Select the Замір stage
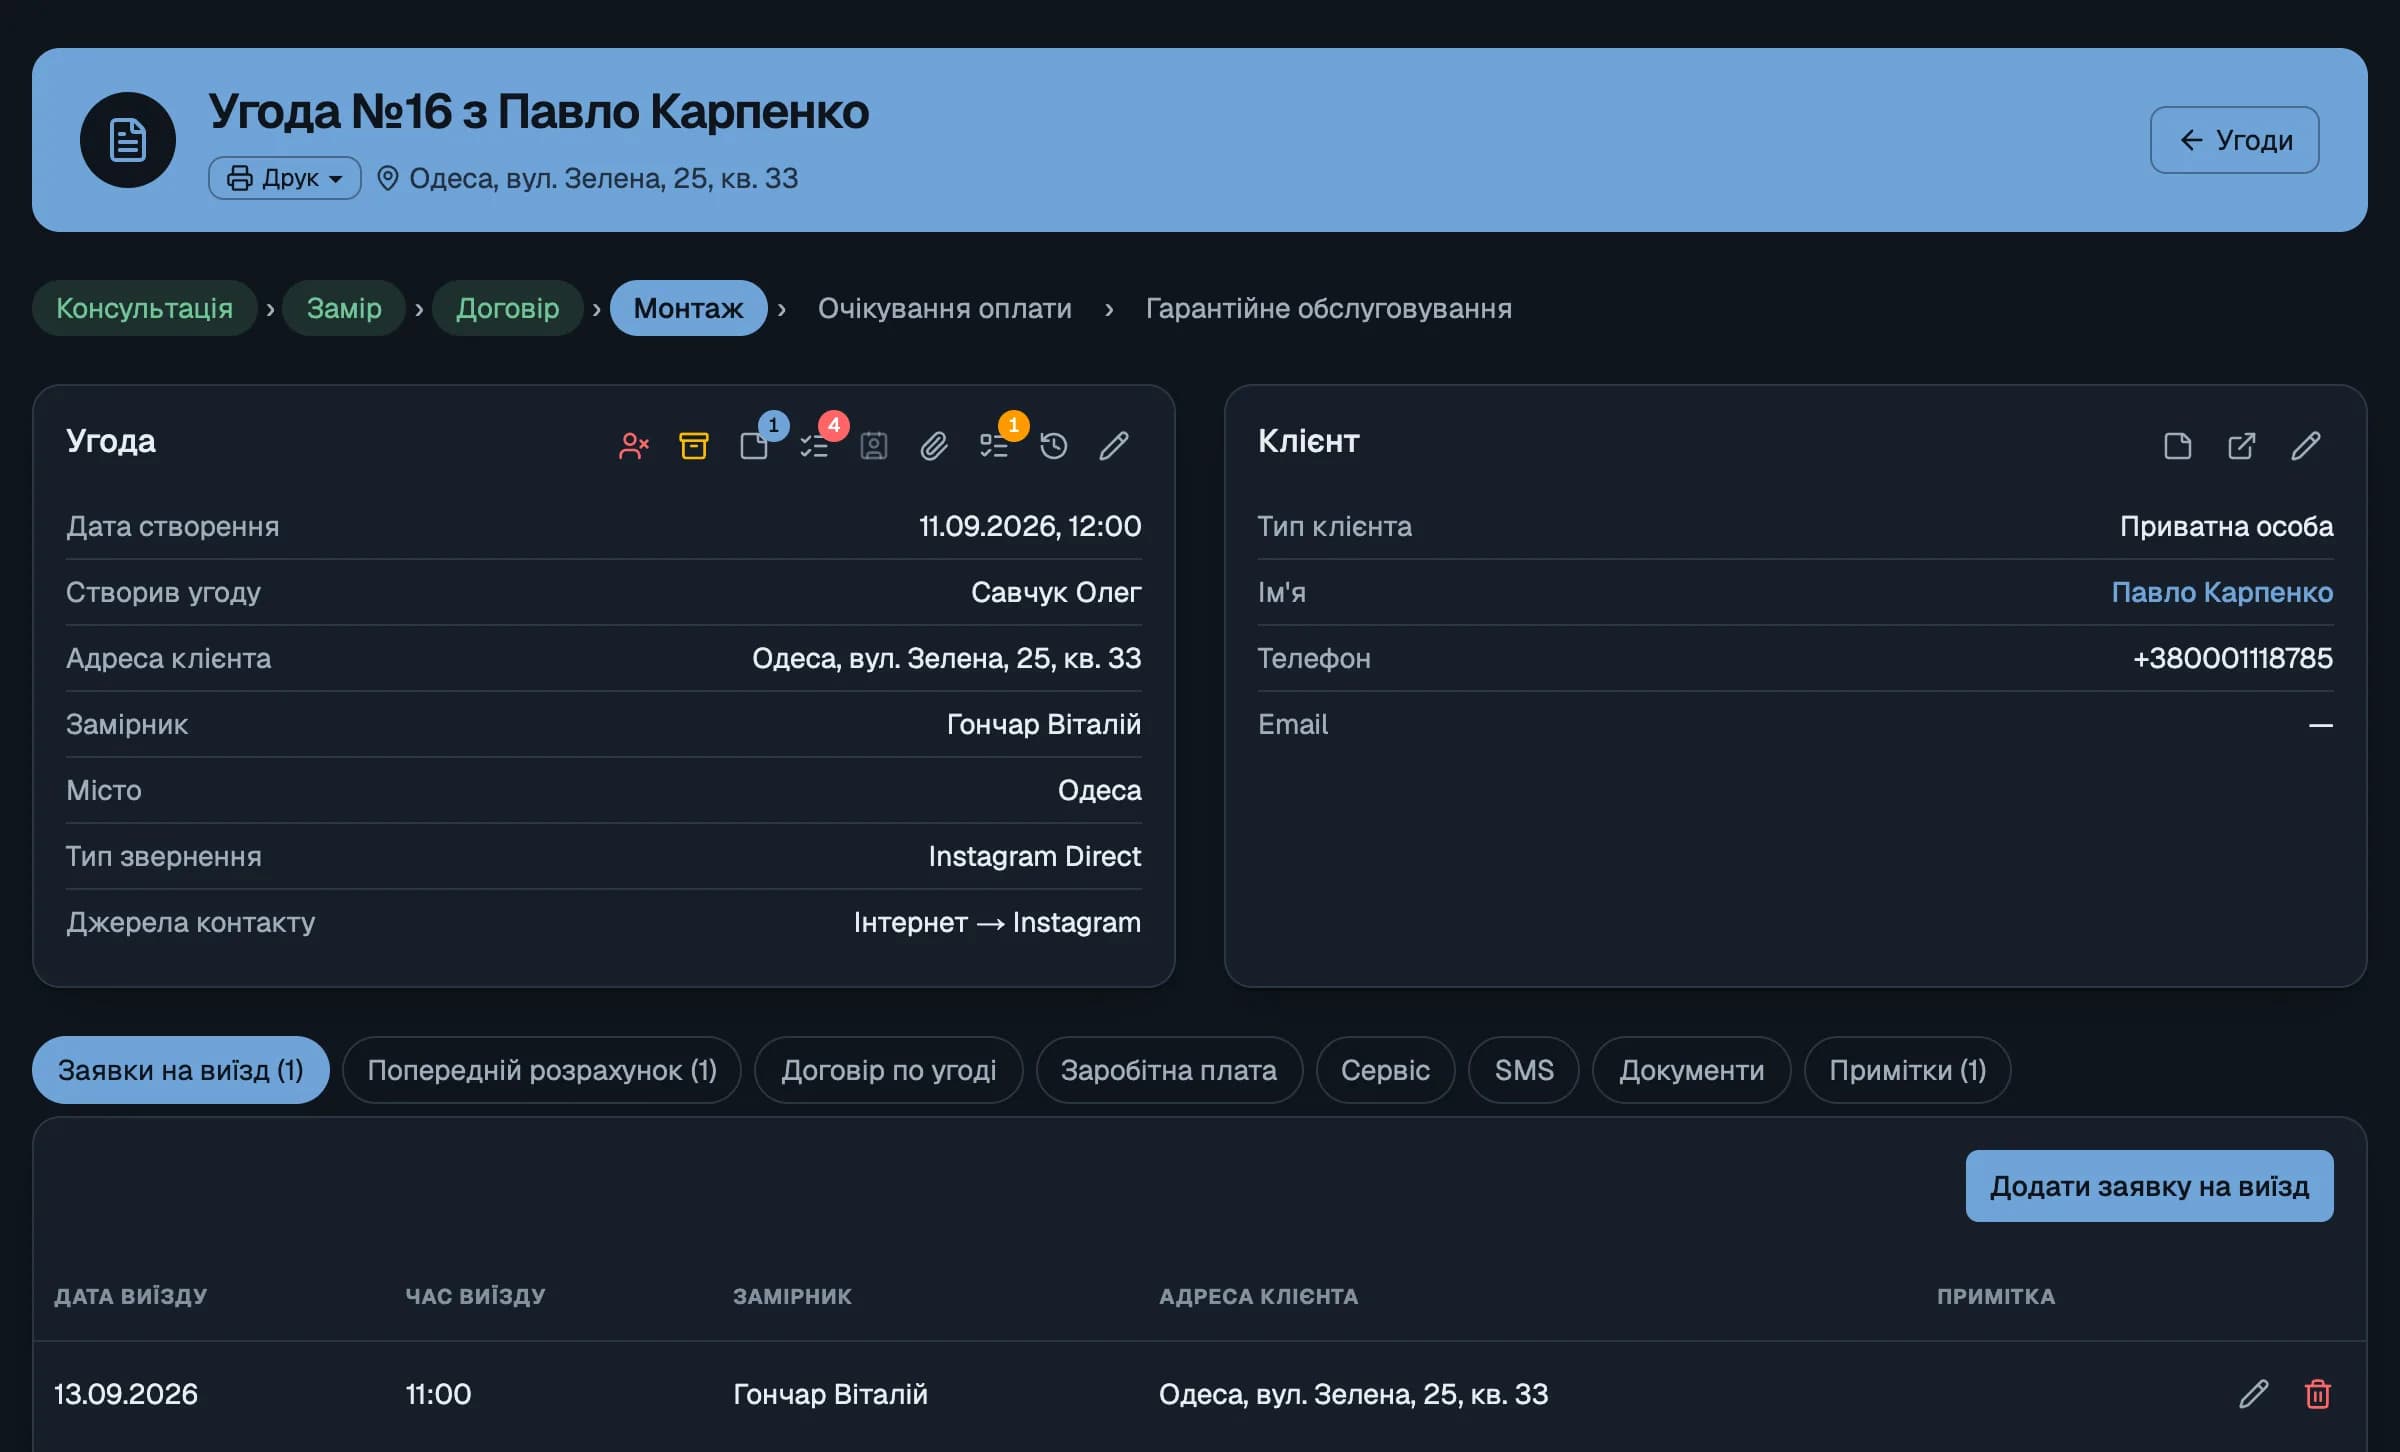This screenshot has height=1452, width=2400. [344, 308]
